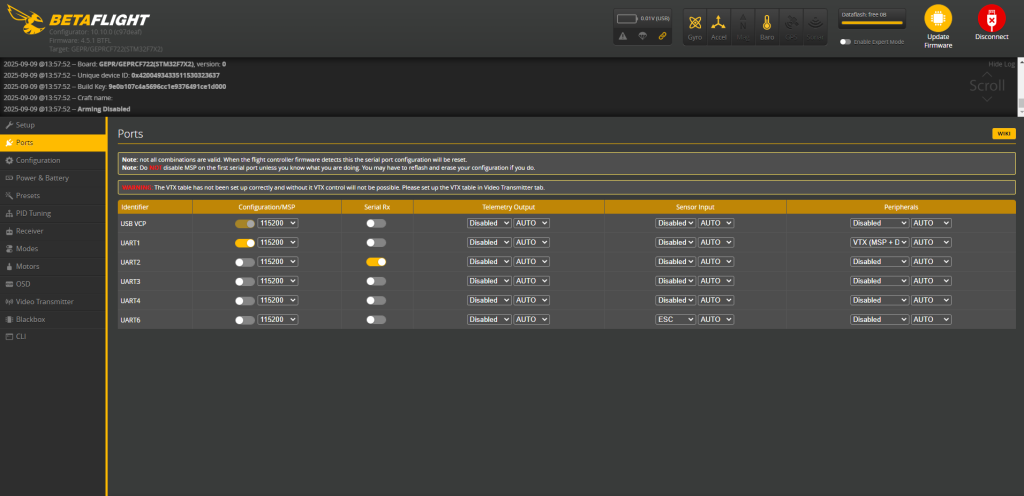Click the link status chain icon
The height and width of the screenshot is (496, 1024).
[662, 36]
